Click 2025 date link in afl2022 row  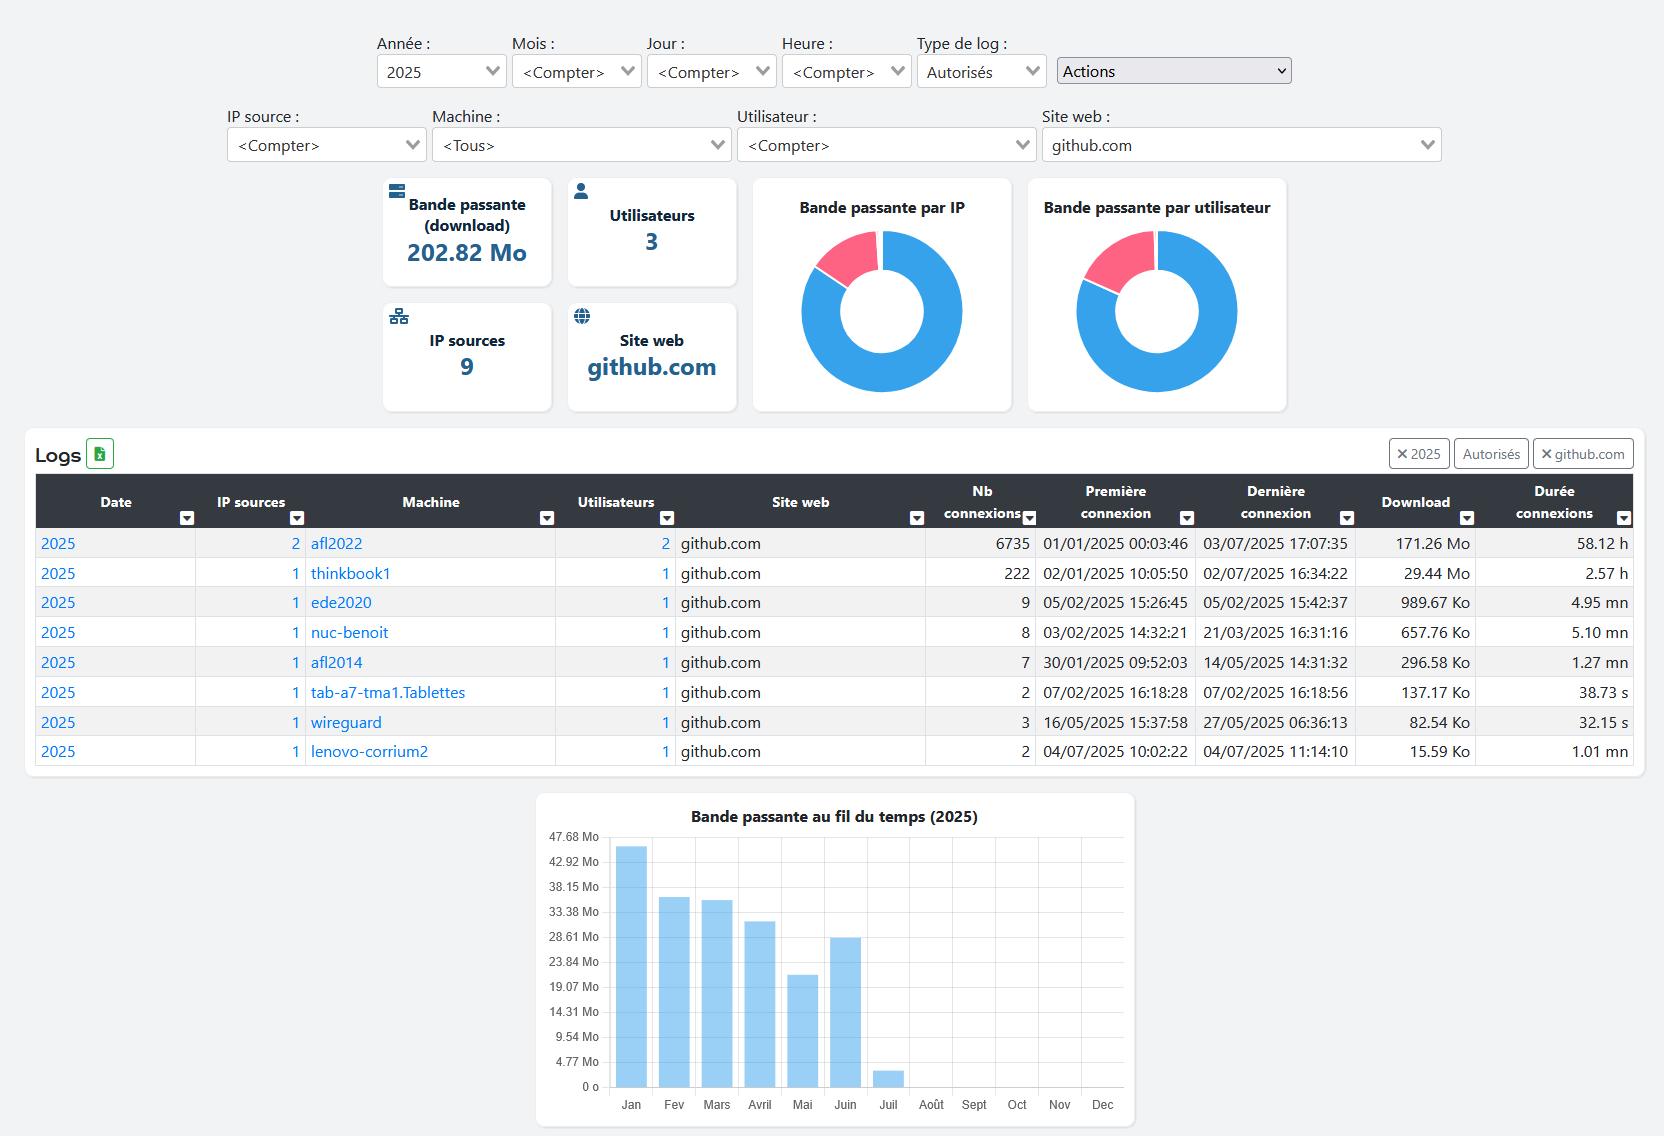58,544
